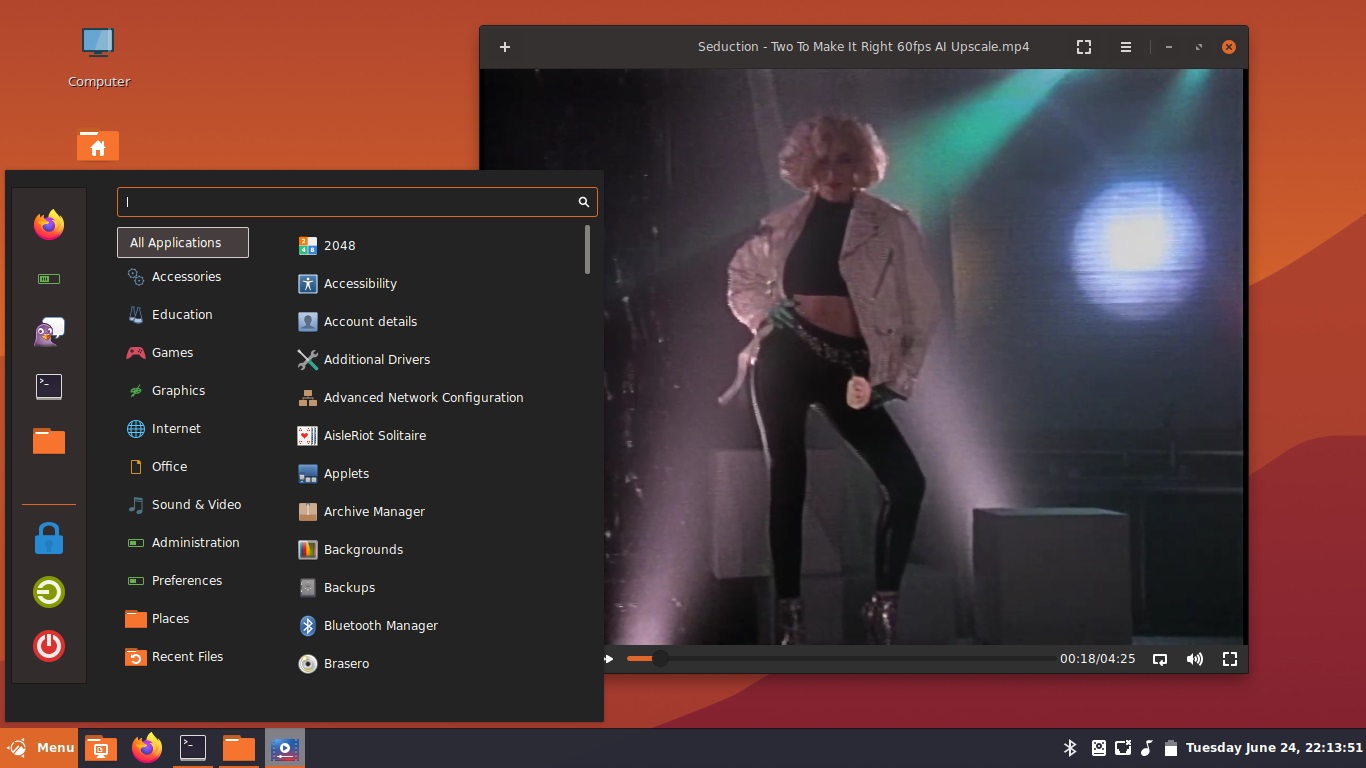Add a file with the player's plus button
The image size is (1366, 768).
click(x=505, y=47)
